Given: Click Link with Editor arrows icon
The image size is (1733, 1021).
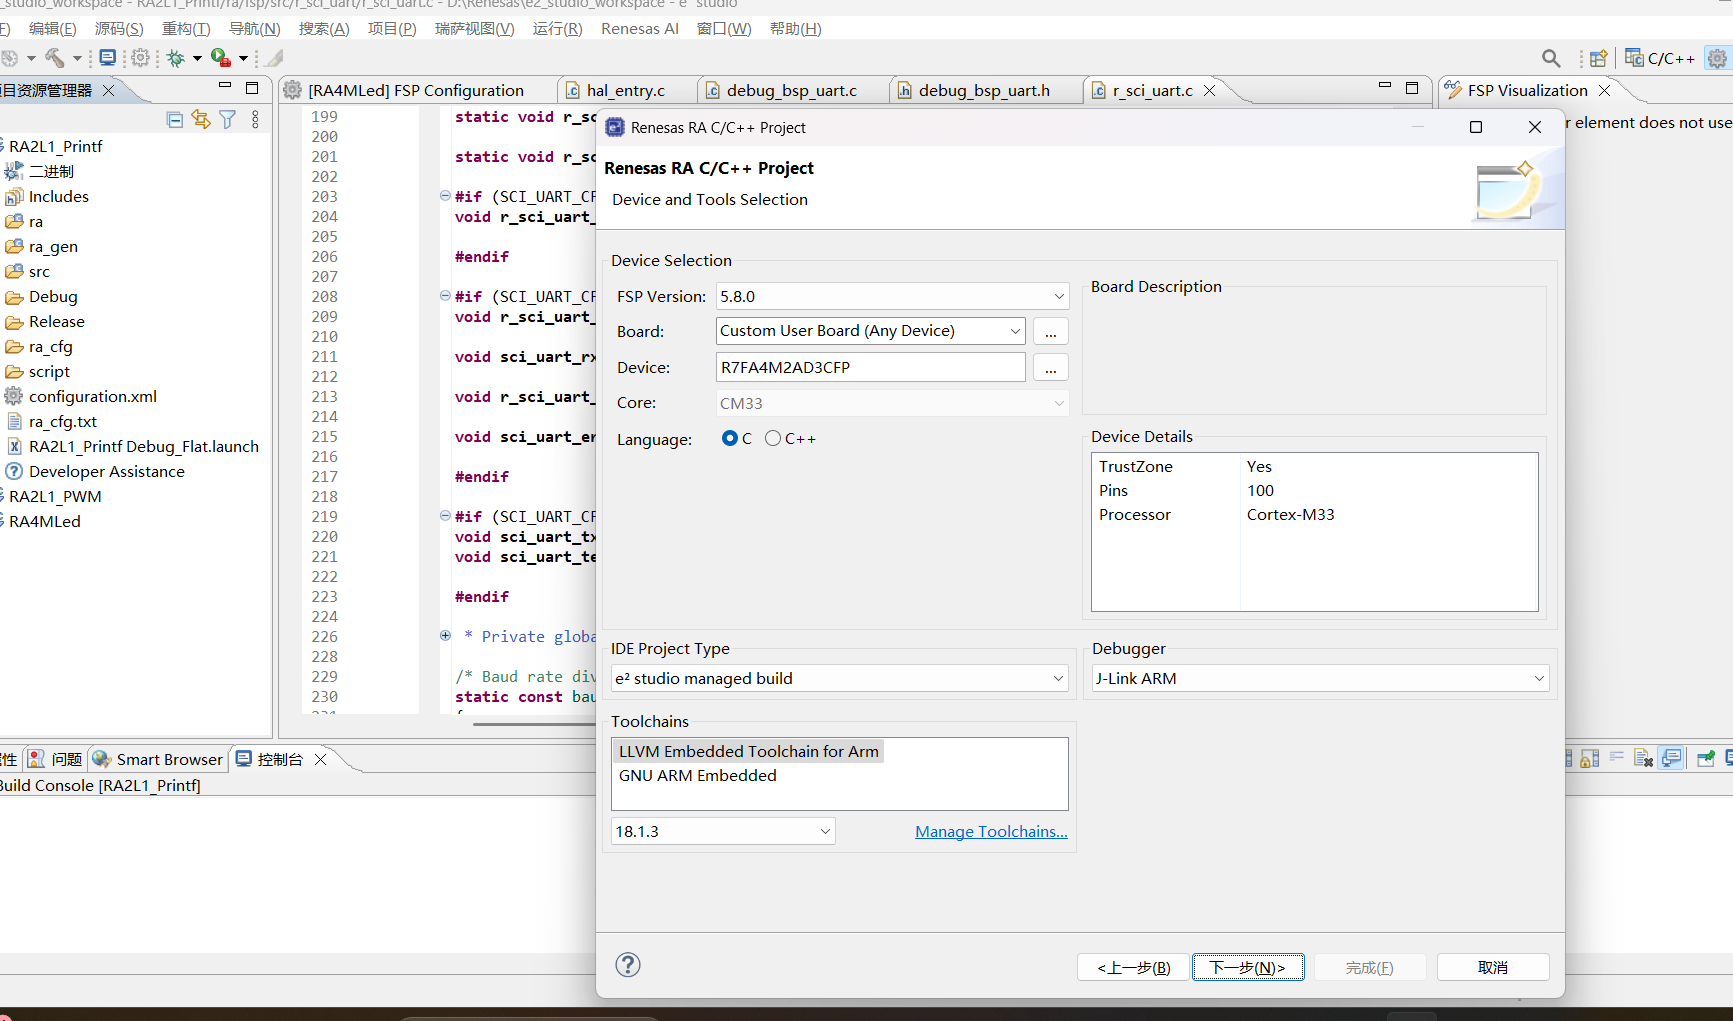Looking at the screenshot, I should (x=201, y=120).
